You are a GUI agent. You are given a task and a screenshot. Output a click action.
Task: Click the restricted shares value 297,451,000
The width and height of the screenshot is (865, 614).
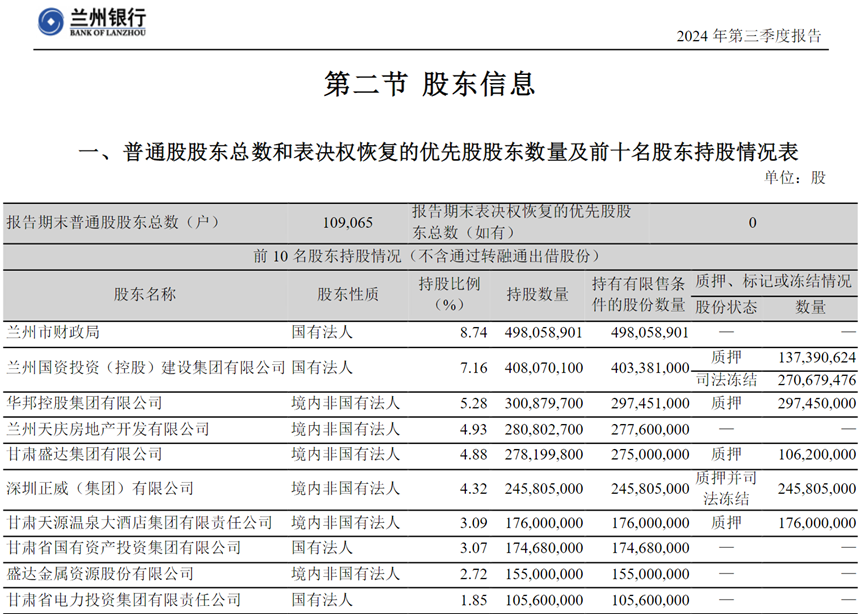coord(650,404)
